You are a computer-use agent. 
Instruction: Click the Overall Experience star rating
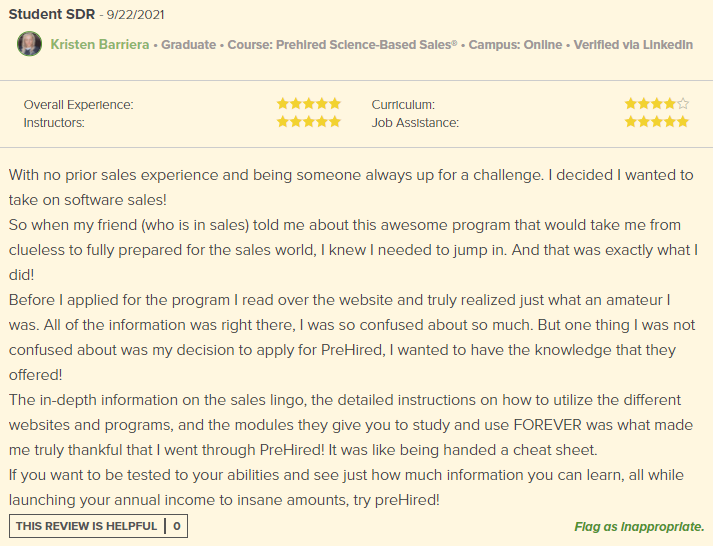[x=308, y=104]
